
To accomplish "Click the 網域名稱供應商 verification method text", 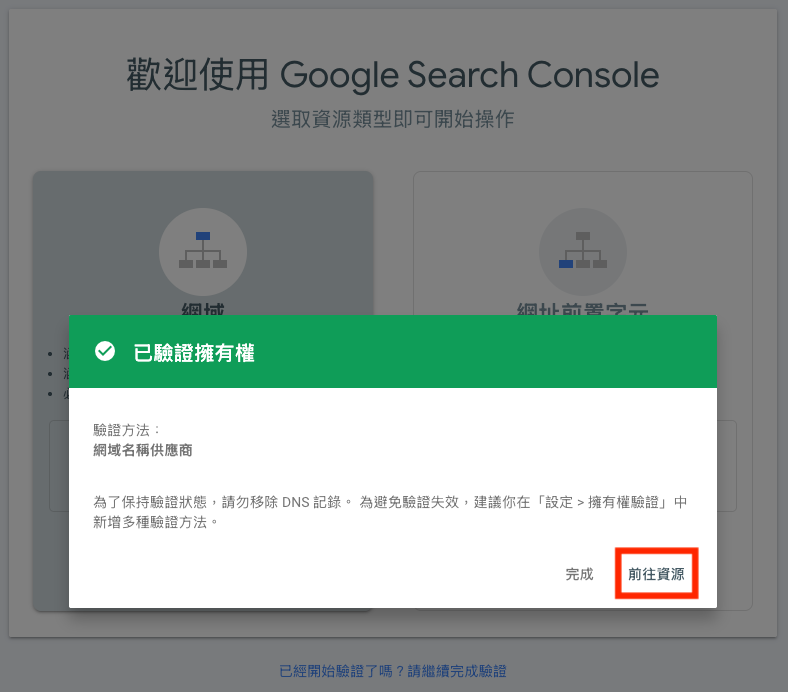I will point(143,450).
